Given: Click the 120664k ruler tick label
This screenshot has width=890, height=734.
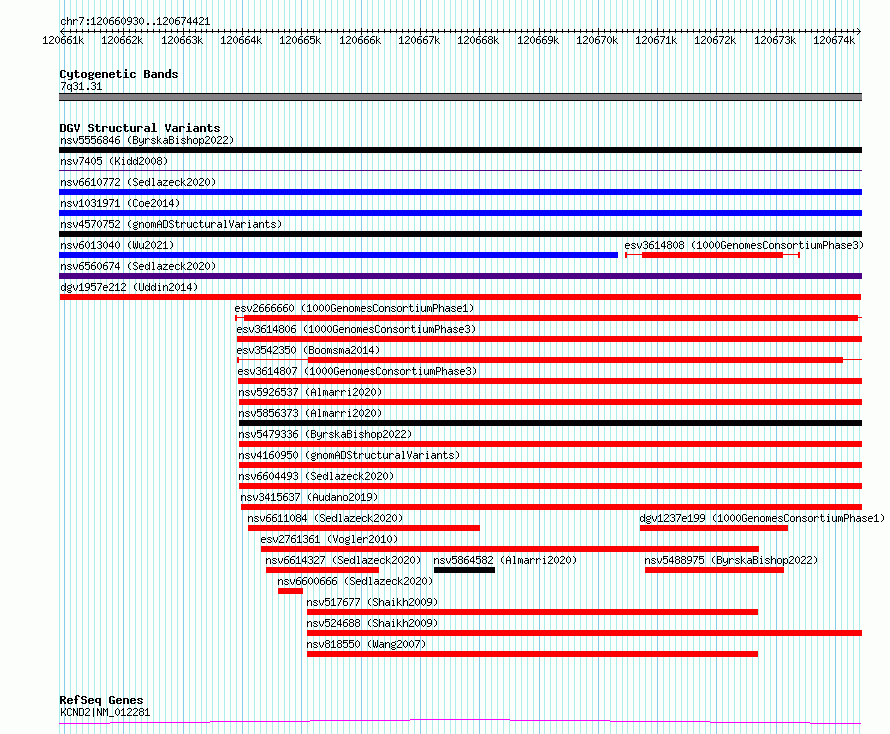Looking at the screenshot, I should tap(241, 40).
